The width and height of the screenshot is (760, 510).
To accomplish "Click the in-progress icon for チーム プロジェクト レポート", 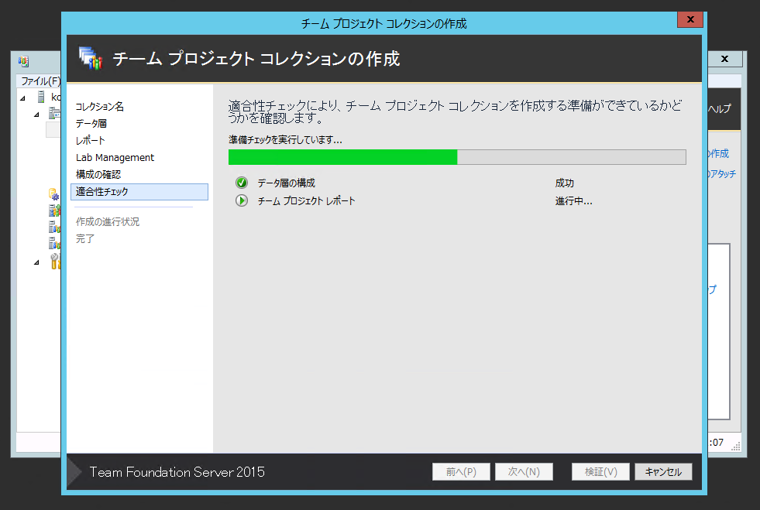I will [241, 200].
